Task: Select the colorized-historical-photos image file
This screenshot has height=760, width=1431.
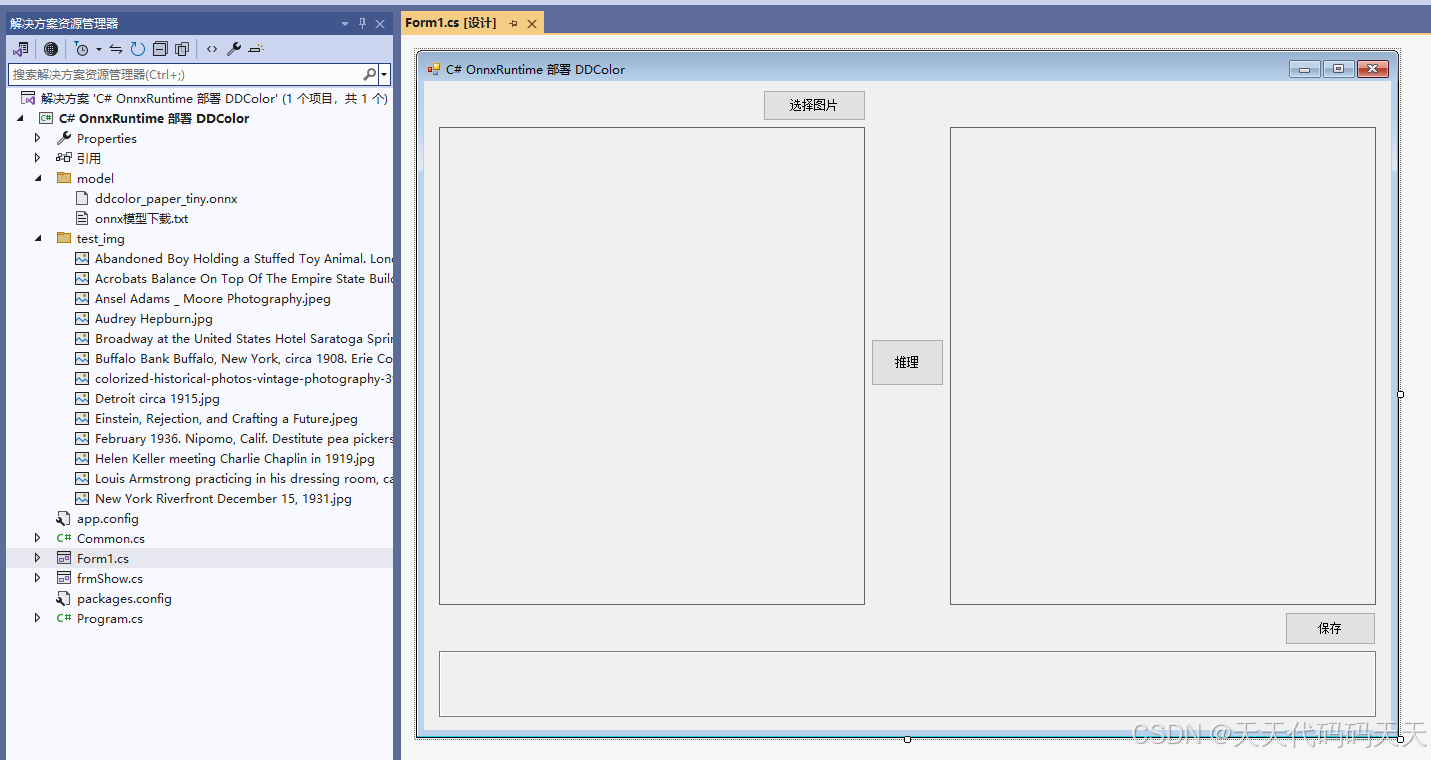Action: pyautogui.click(x=244, y=378)
